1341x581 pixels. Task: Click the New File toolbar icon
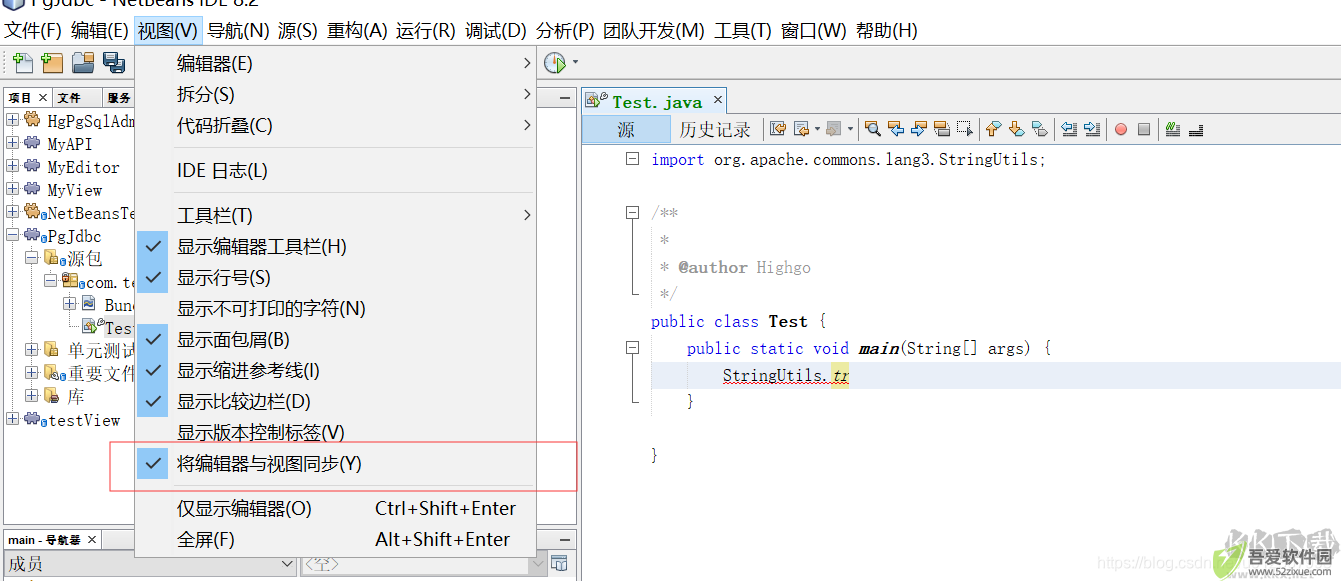[x=22, y=63]
